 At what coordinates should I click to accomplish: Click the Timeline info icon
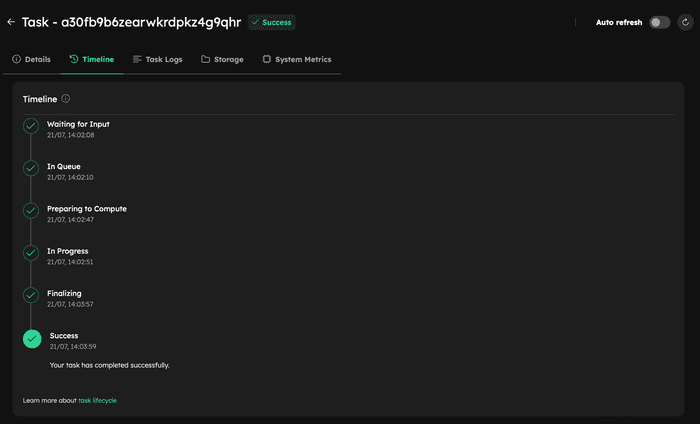coord(66,99)
